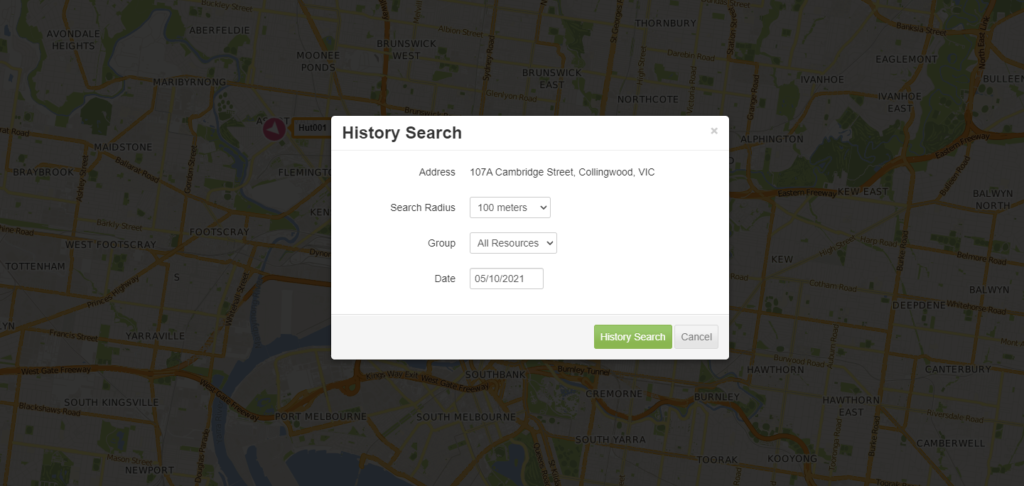The height and width of the screenshot is (486, 1024).
Task: Click NORTHCOTE label on the map
Action: click(x=648, y=100)
